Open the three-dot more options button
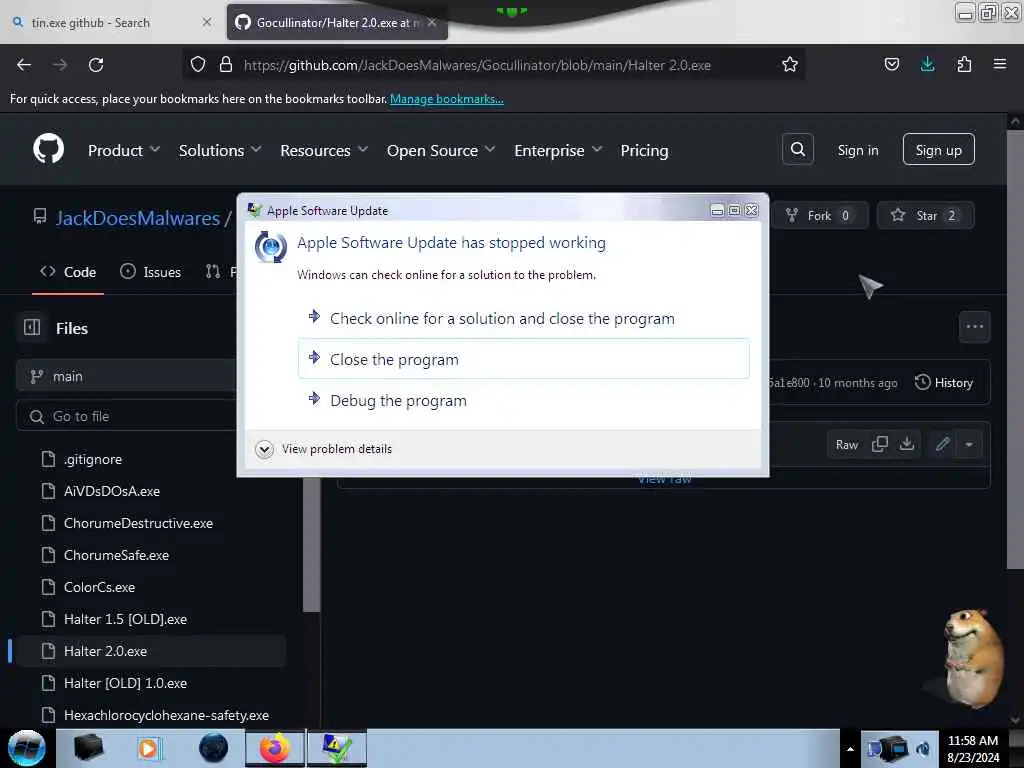 click(x=974, y=327)
